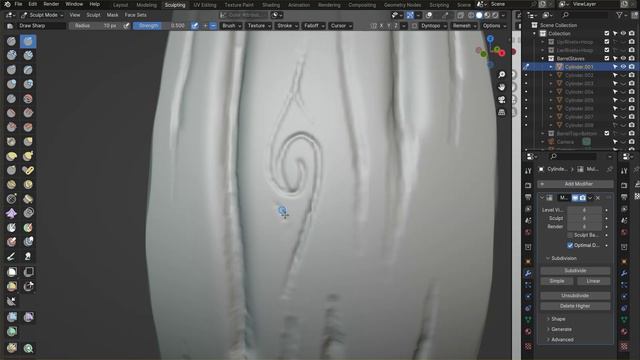640x360 pixels.
Task: Select the Box Mask tool
Action: tap(11, 272)
